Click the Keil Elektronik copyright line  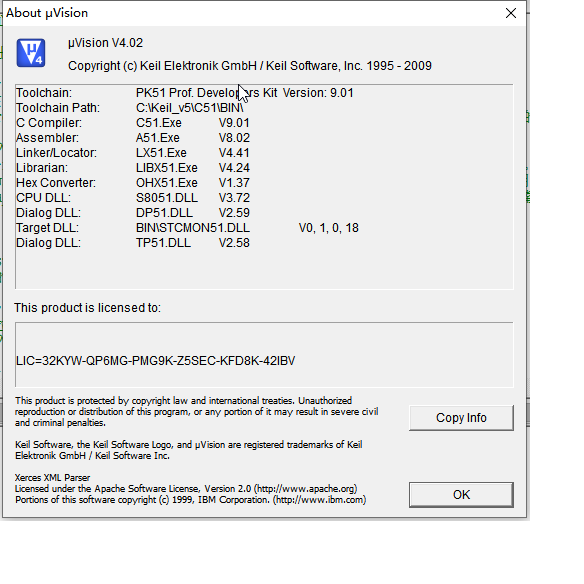(250, 66)
